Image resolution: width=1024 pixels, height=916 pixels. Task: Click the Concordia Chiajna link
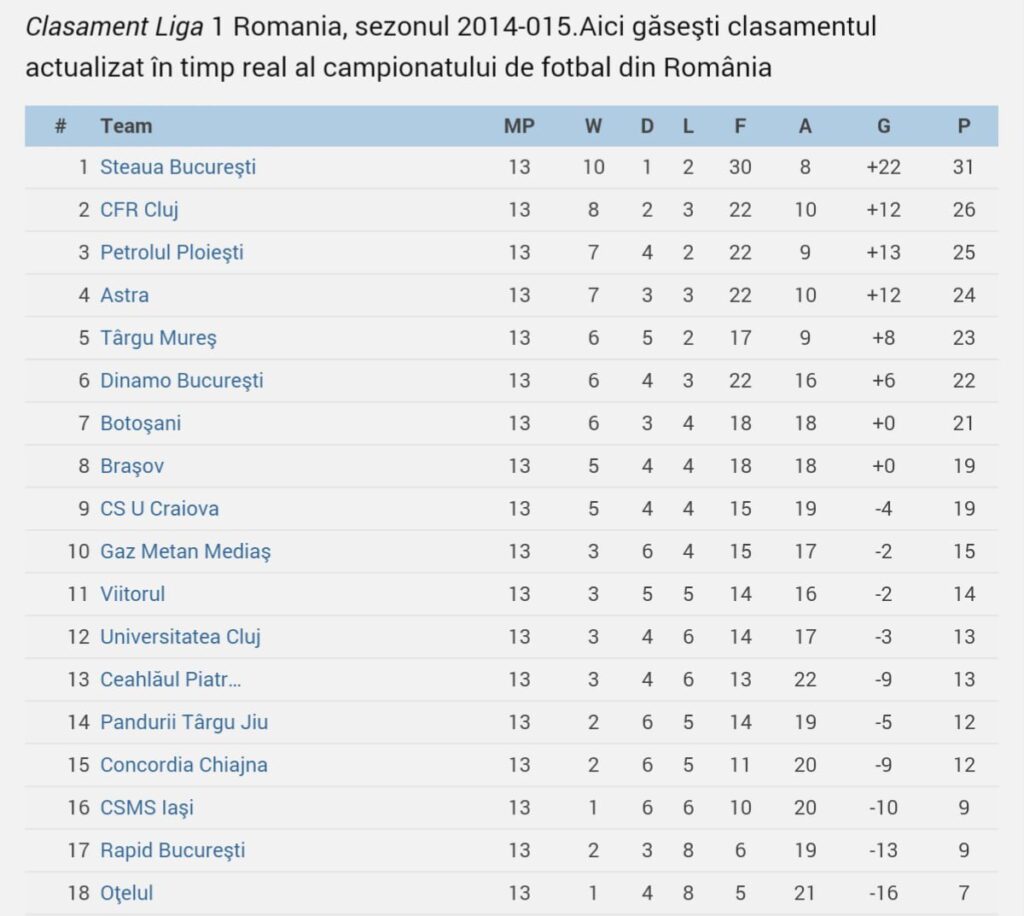click(x=184, y=765)
